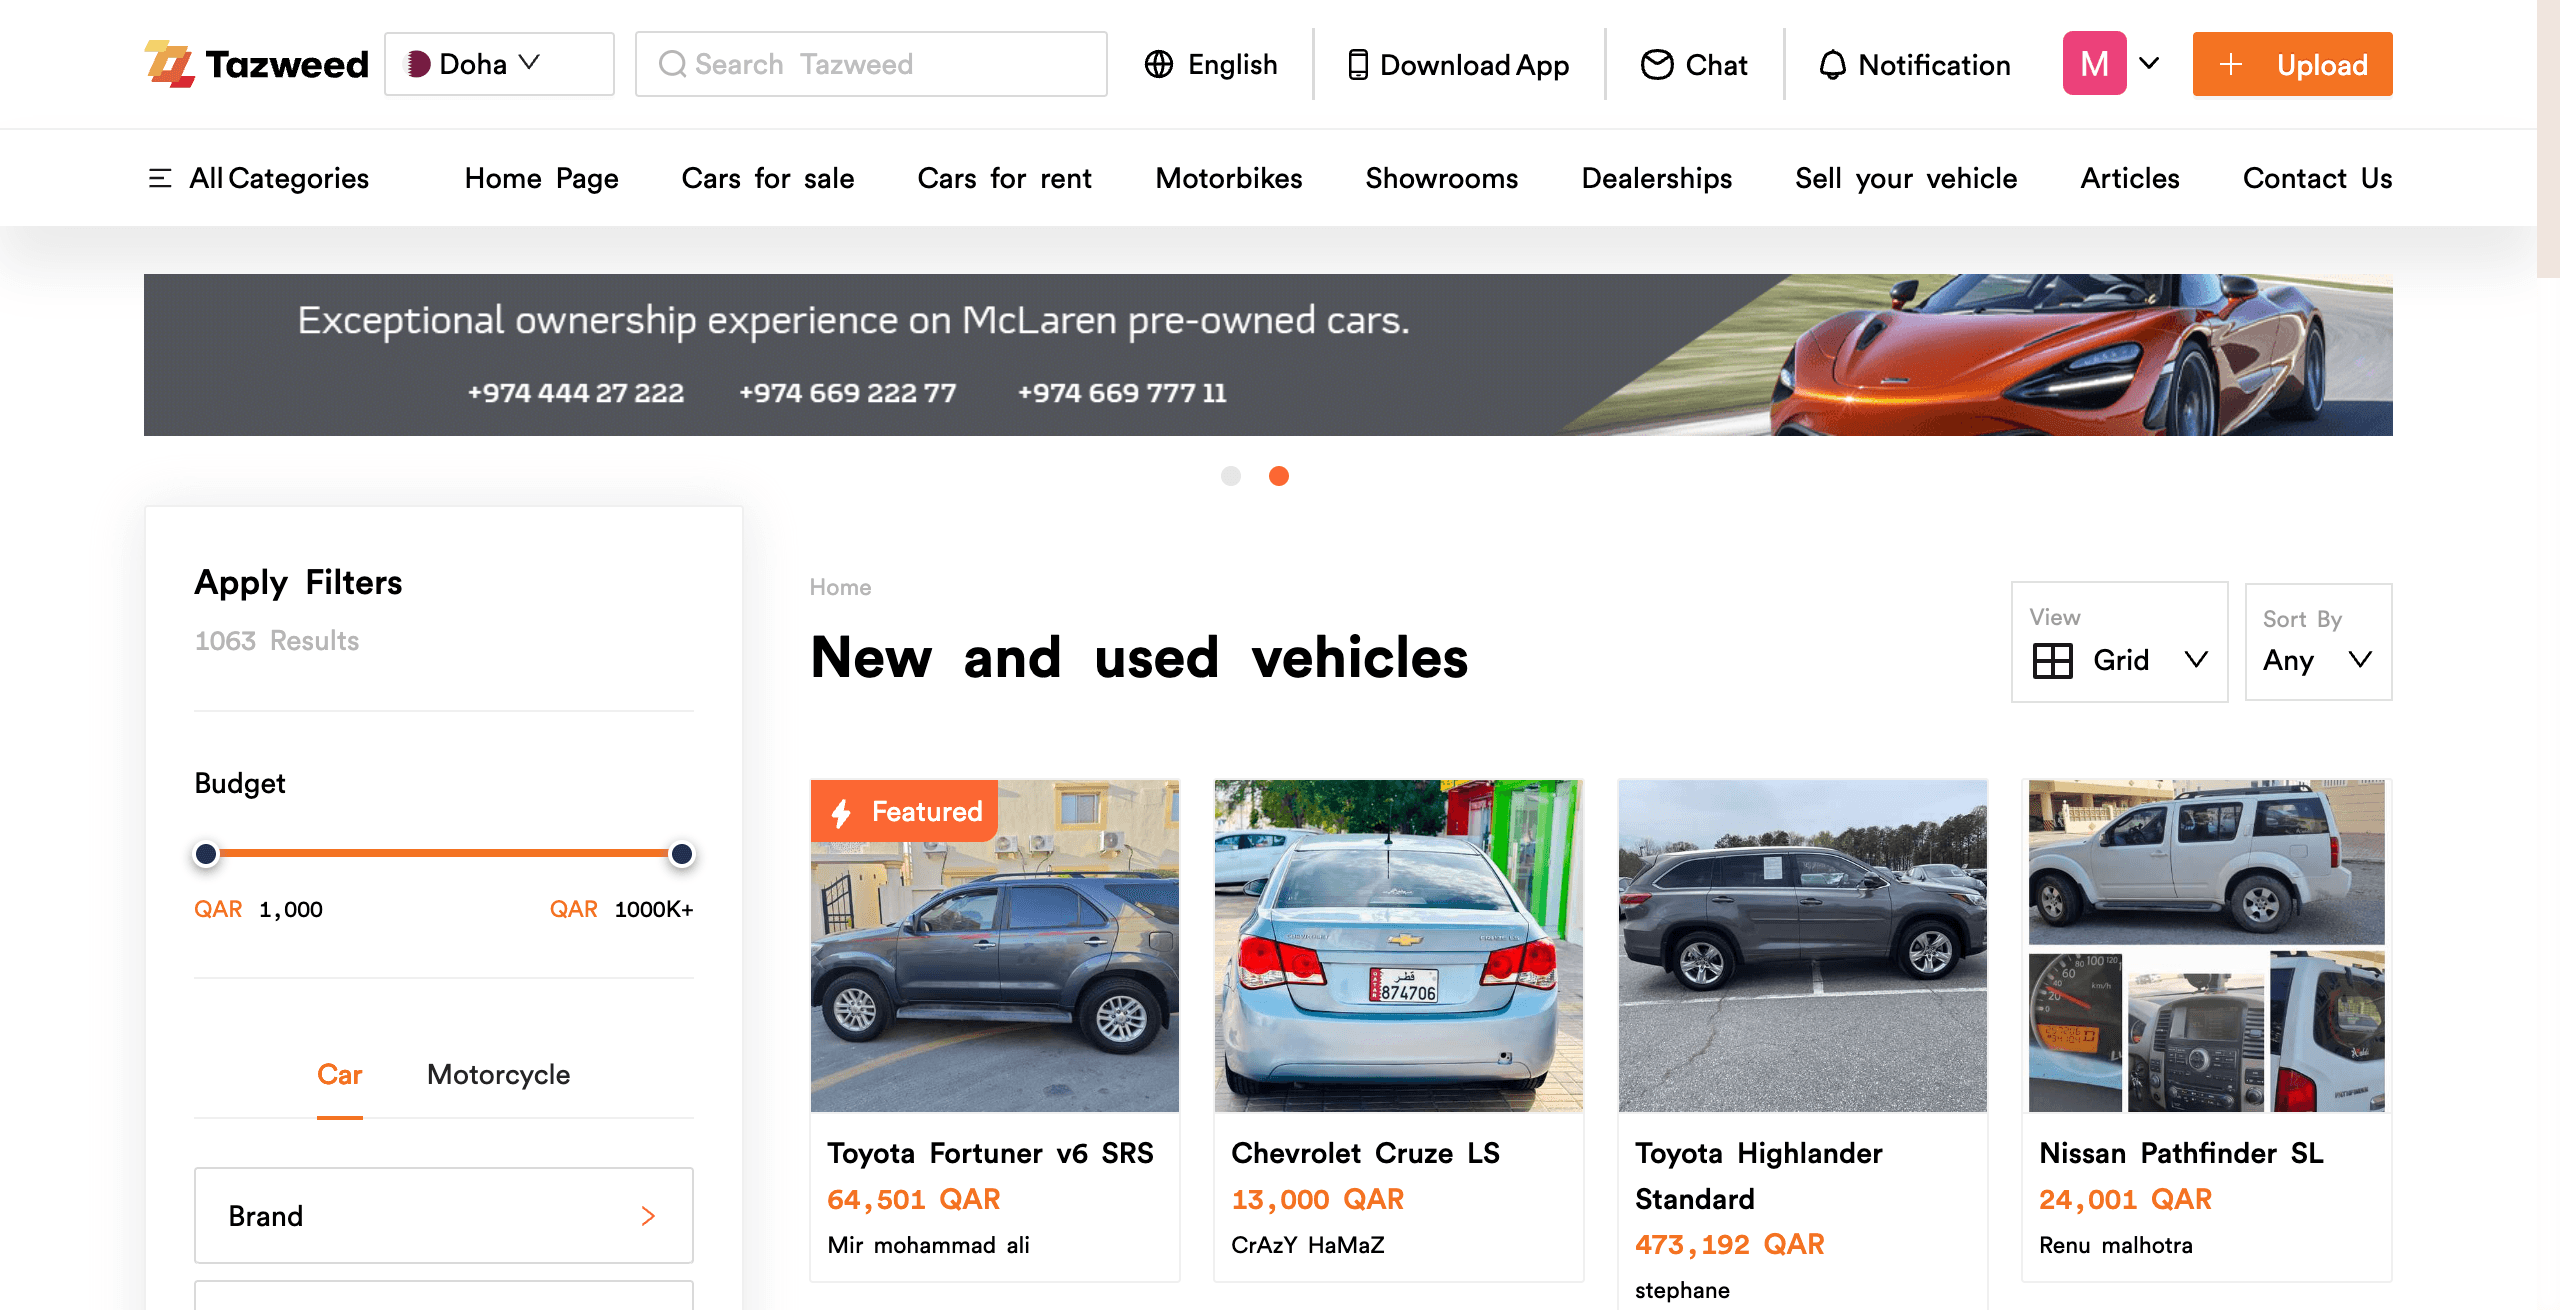Click the Home breadcrumb link
The image size is (2560, 1310).
[840, 587]
